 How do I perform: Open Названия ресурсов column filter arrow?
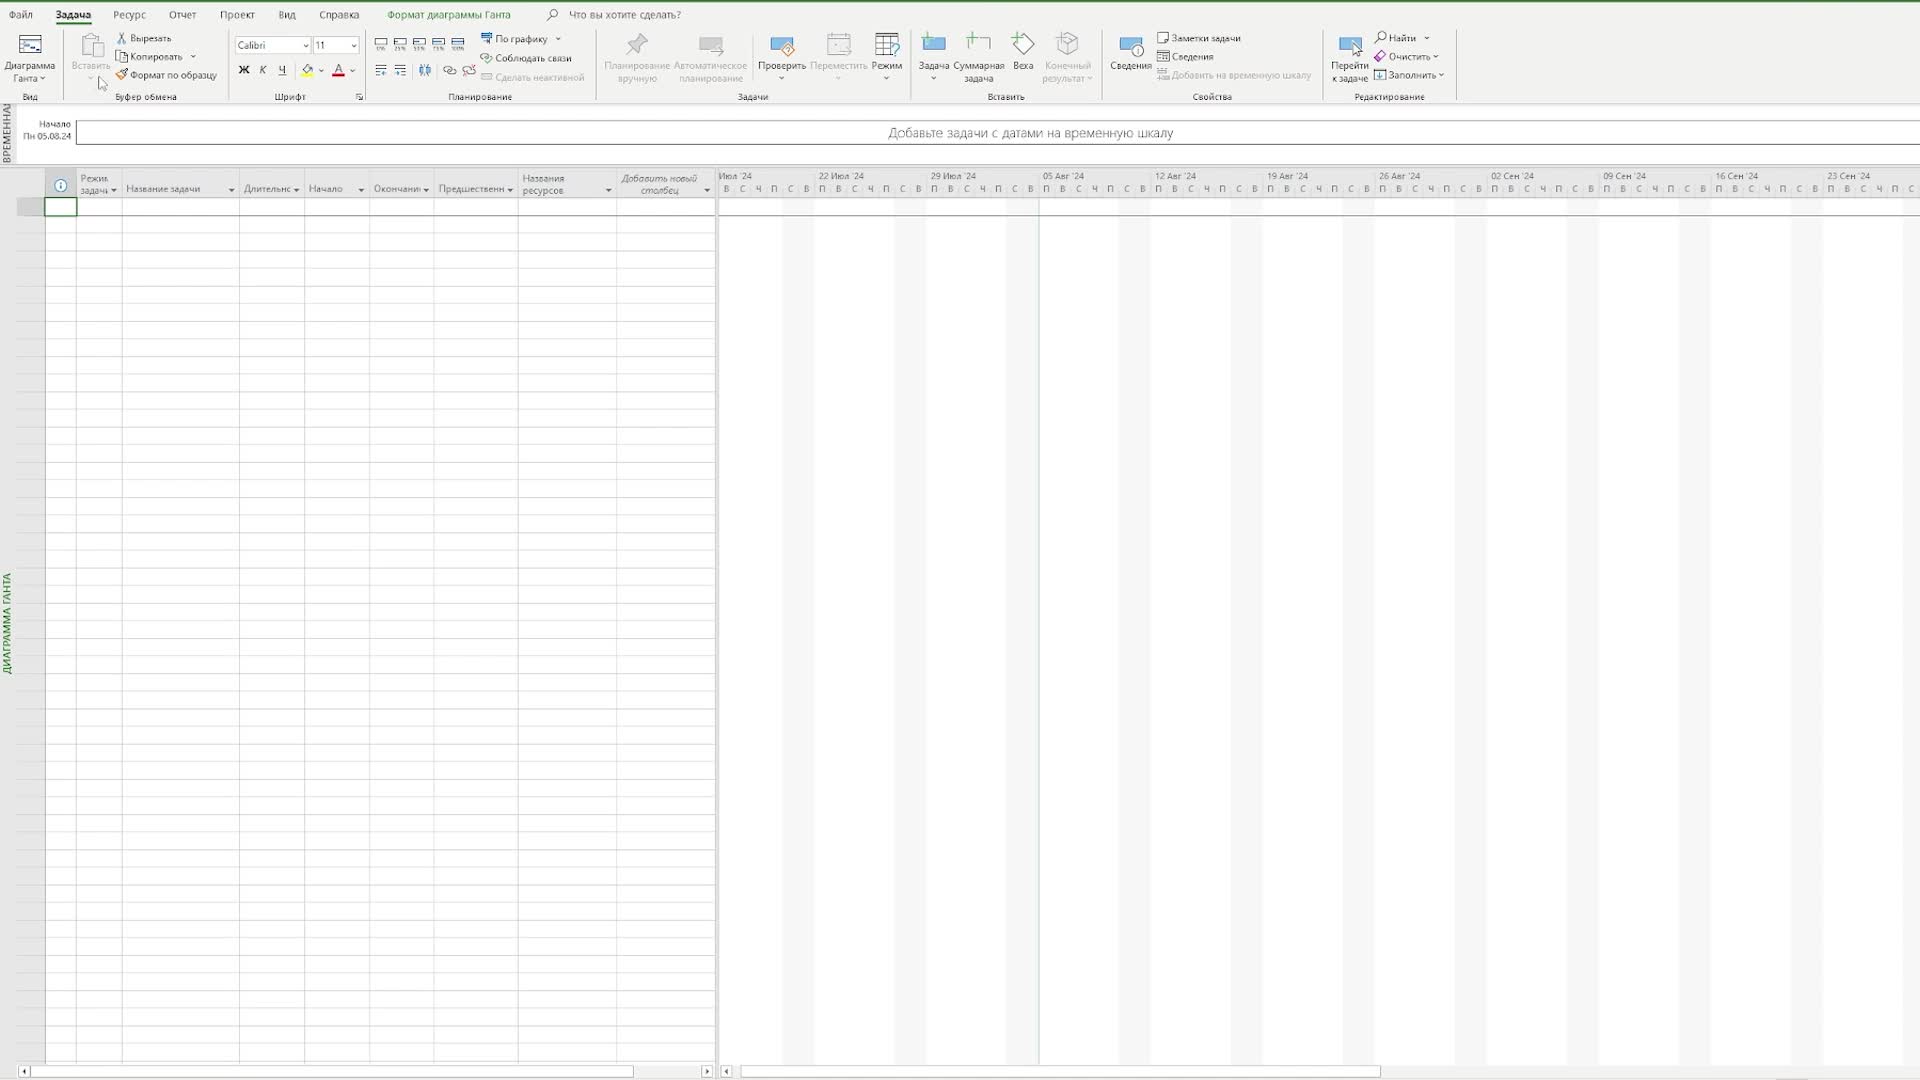608,190
